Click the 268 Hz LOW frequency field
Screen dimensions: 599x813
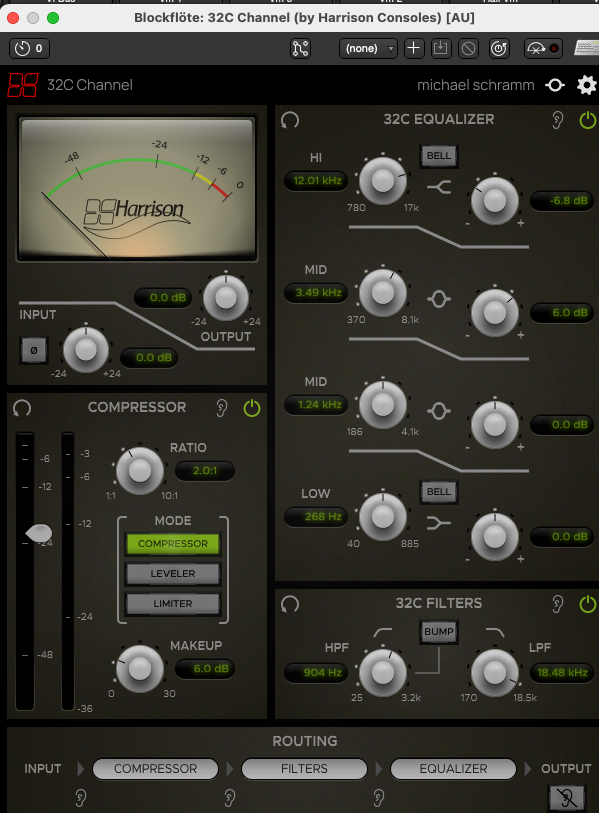point(316,516)
